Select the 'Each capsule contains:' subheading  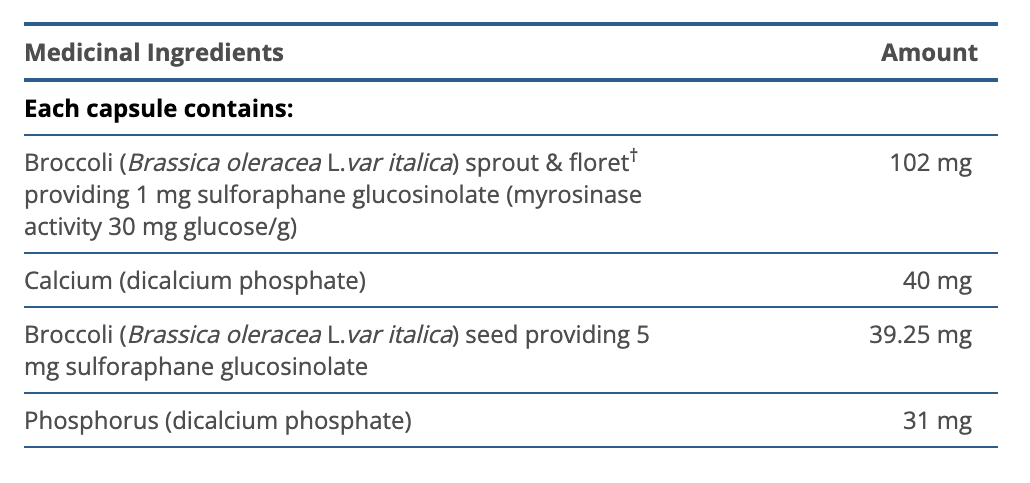point(158,107)
